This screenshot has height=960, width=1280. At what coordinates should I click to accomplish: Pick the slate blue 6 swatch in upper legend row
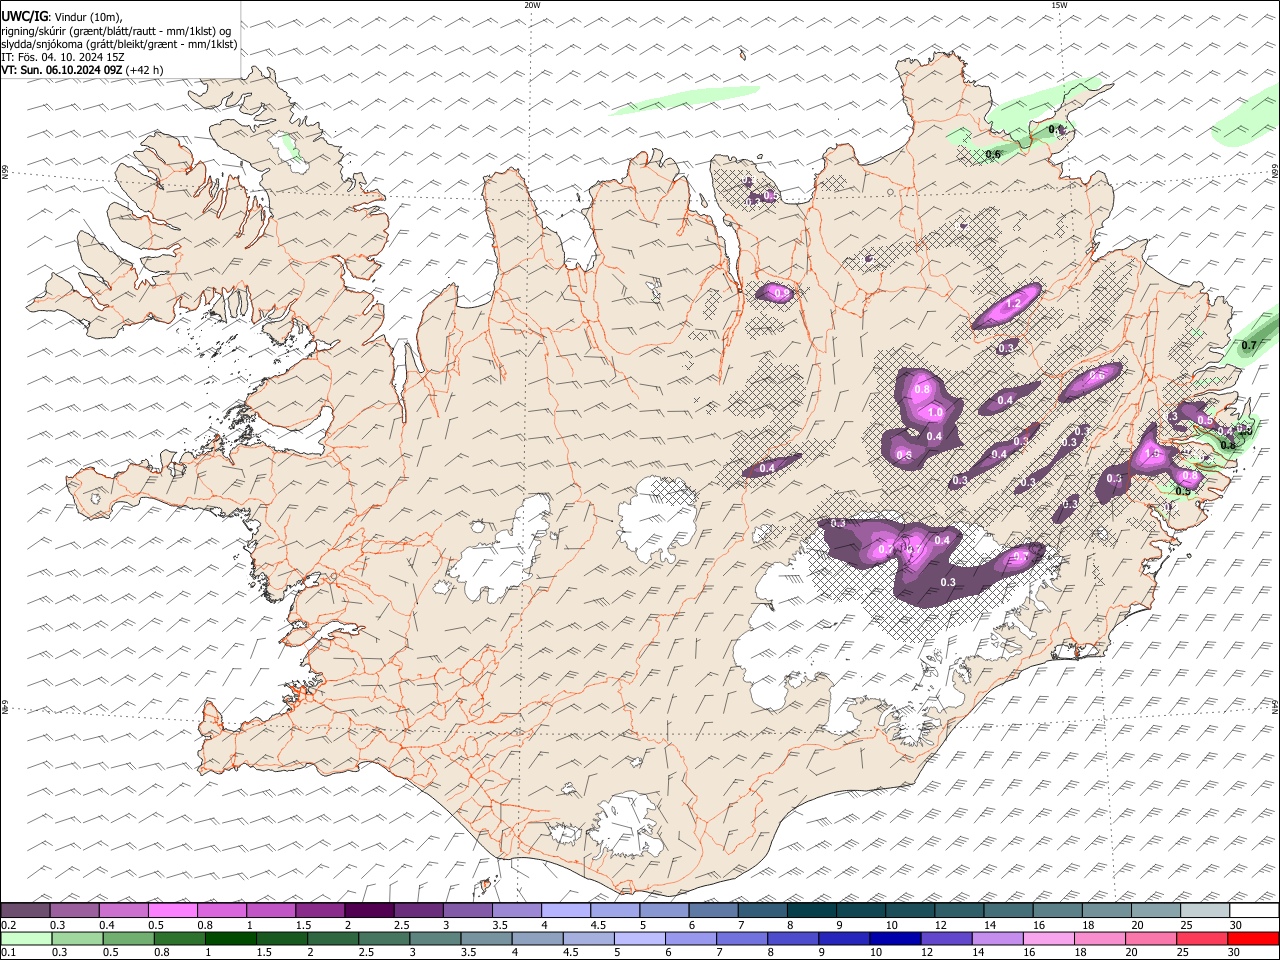[x=713, y=910]
